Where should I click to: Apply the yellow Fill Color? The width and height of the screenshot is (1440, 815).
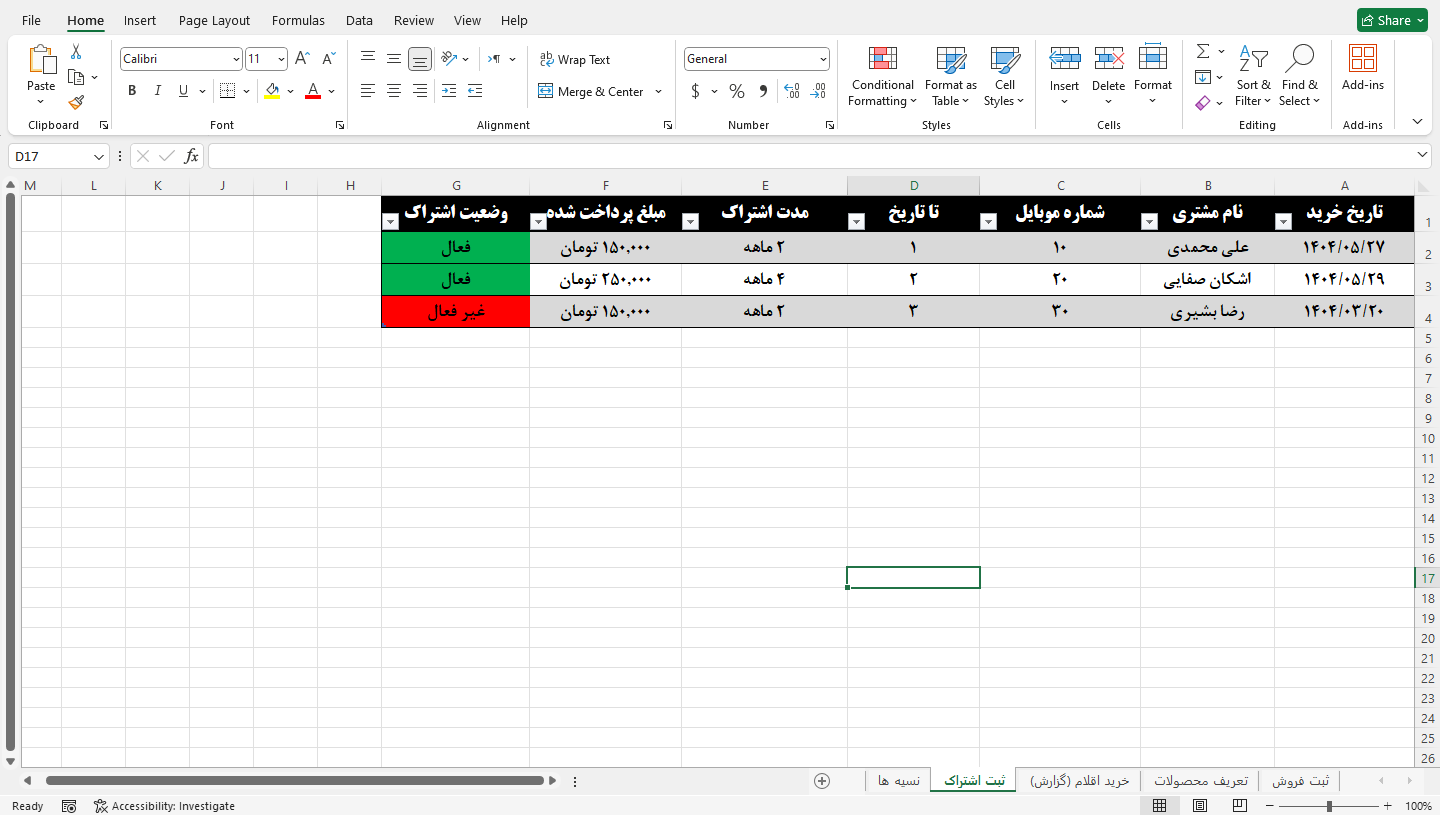click(x=272, y=91)
